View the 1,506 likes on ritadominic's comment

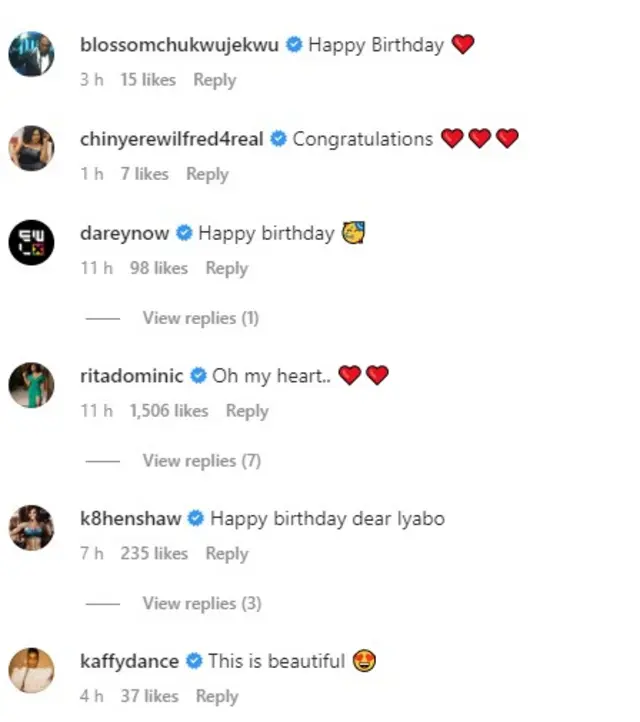(169, 411)
